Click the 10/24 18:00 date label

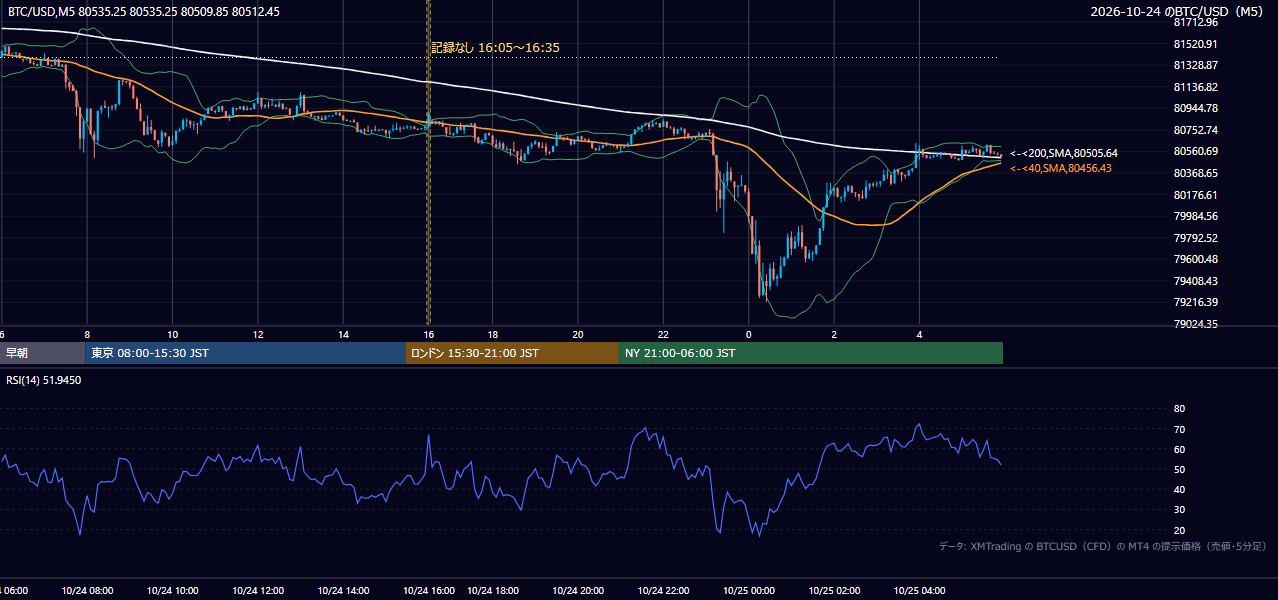click(493, 591)
